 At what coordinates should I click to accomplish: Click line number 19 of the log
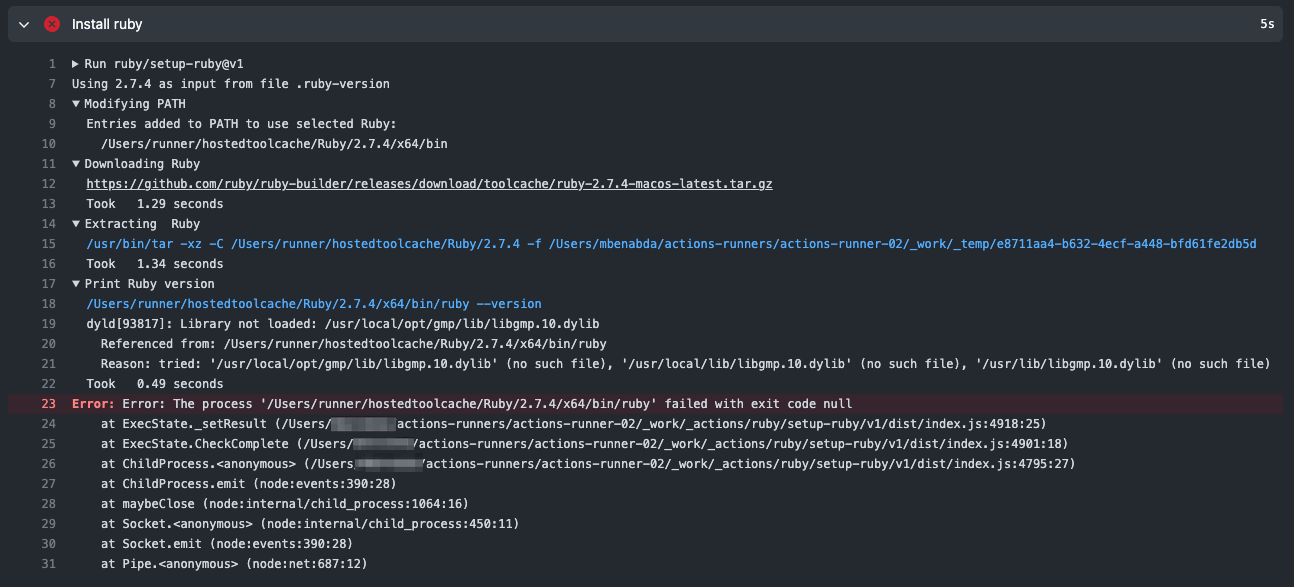(49, 324)
